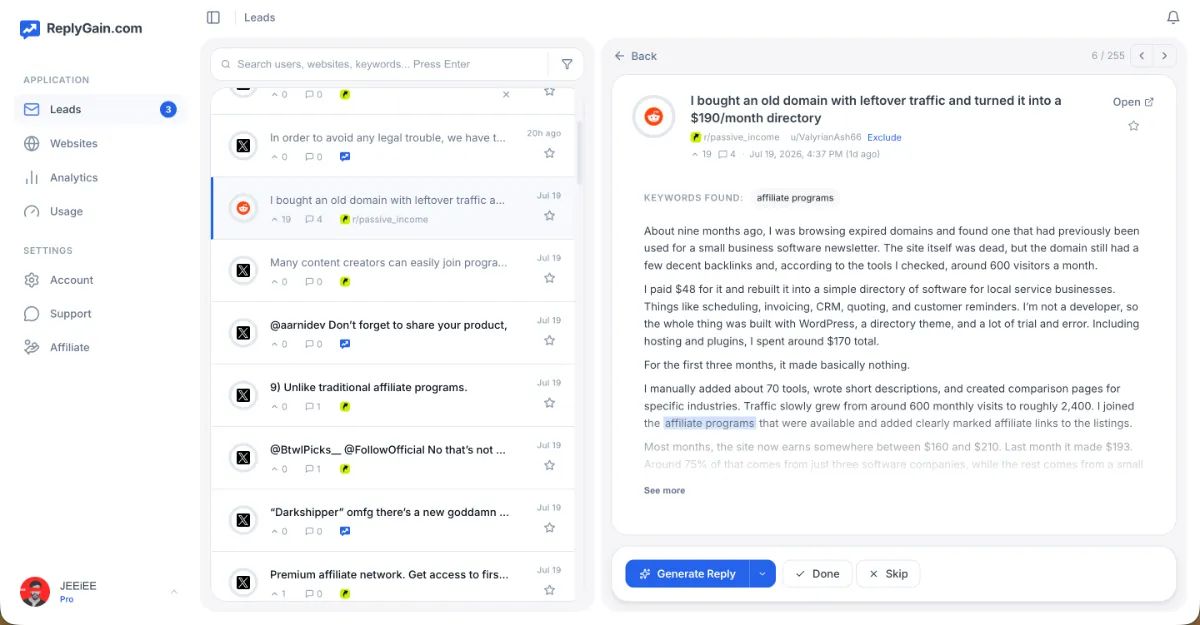Open the Generate Reply dropdown arrow
1200x625 pixels.
[x=762, y=574]
